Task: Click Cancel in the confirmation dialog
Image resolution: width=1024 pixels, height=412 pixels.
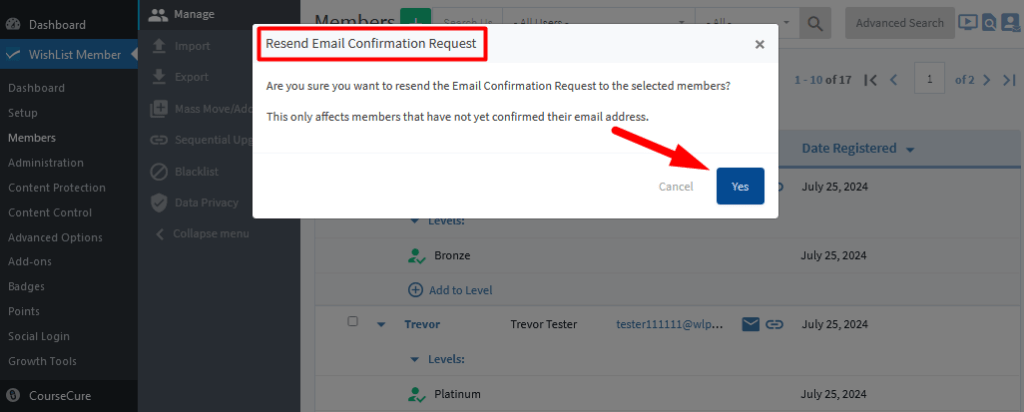Action: tap(676, 186)
